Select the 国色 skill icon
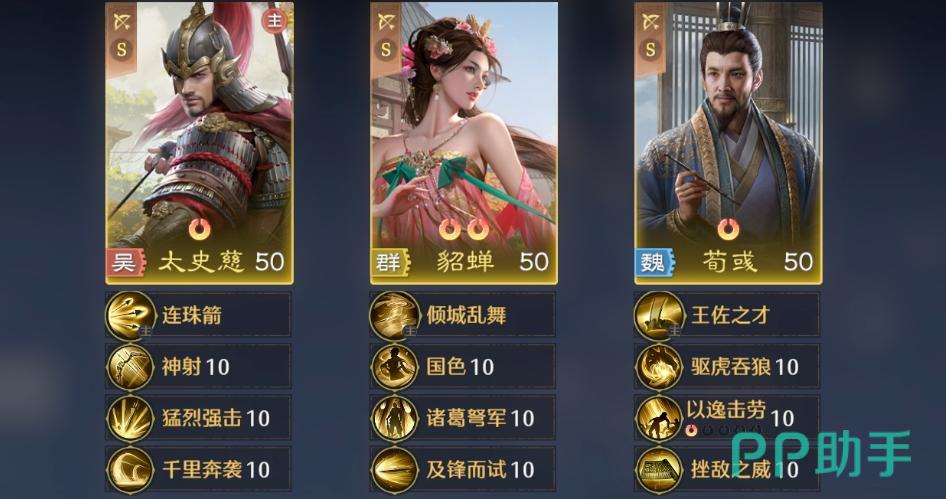Image resolution: width=946 pixels, height=499 pixels. [x=395, y=367]
